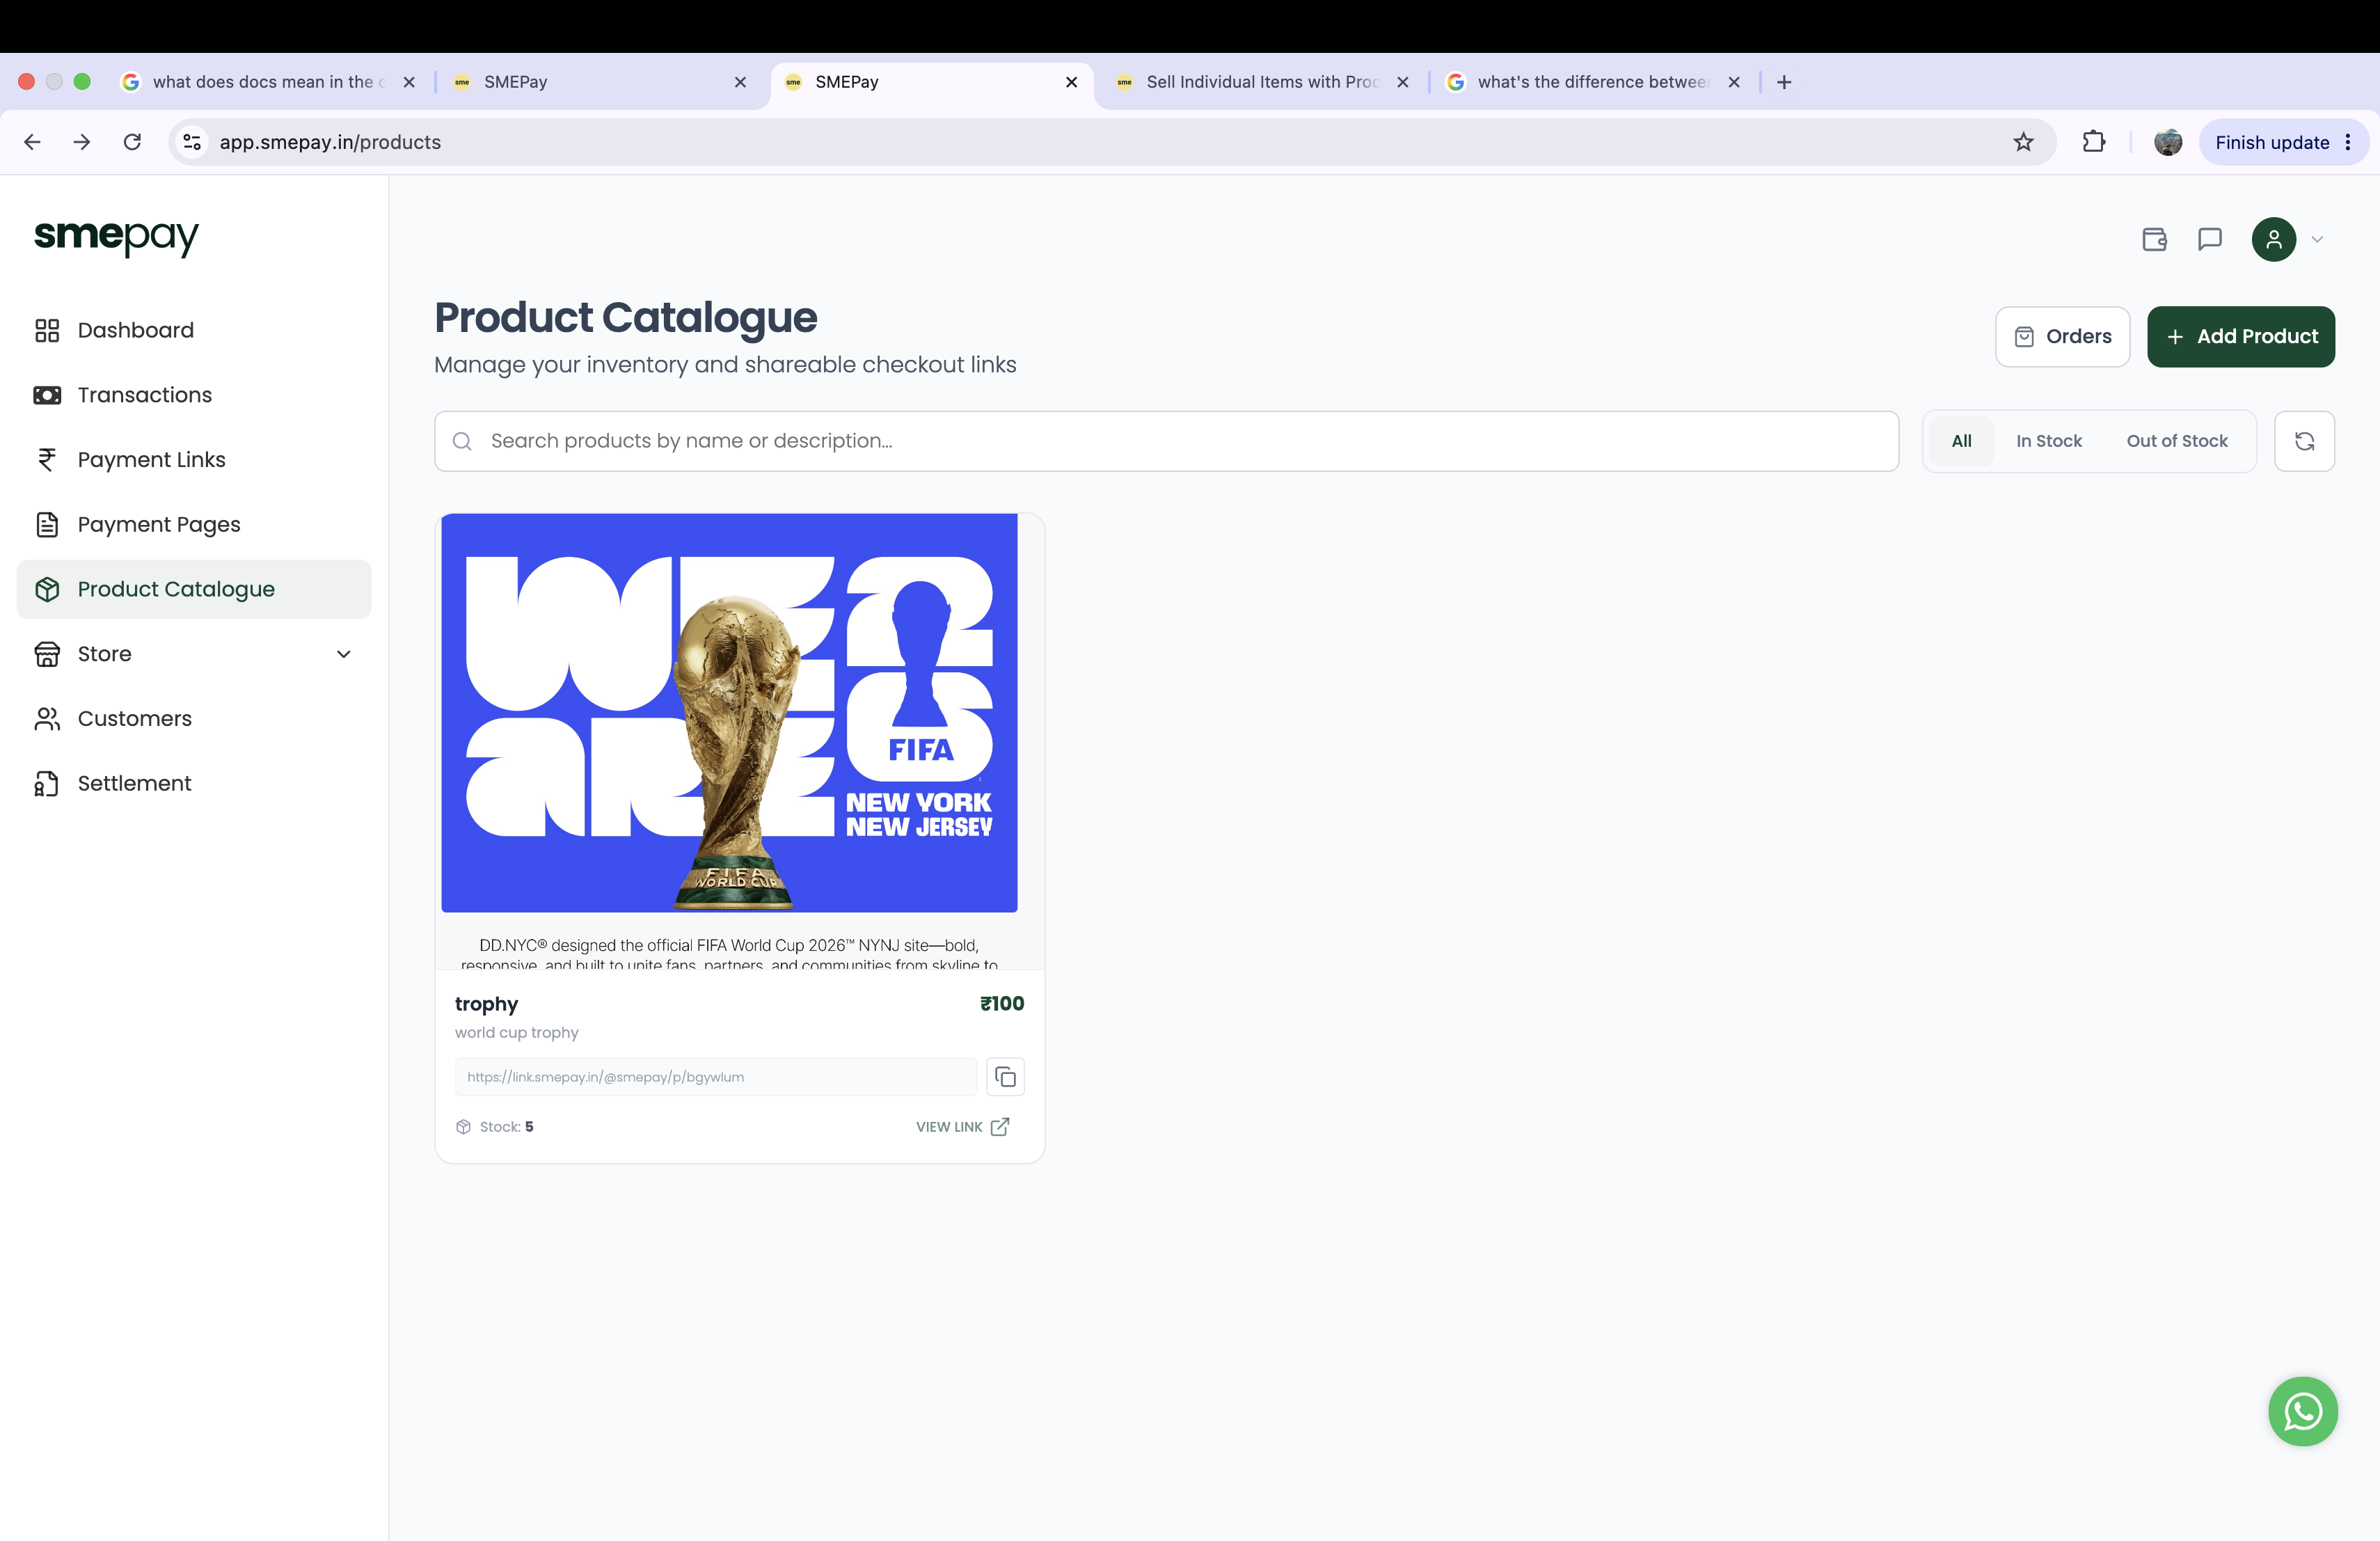Click the Payment Pages document icon
The image size is (2380, 1541).
pos(47,524)
